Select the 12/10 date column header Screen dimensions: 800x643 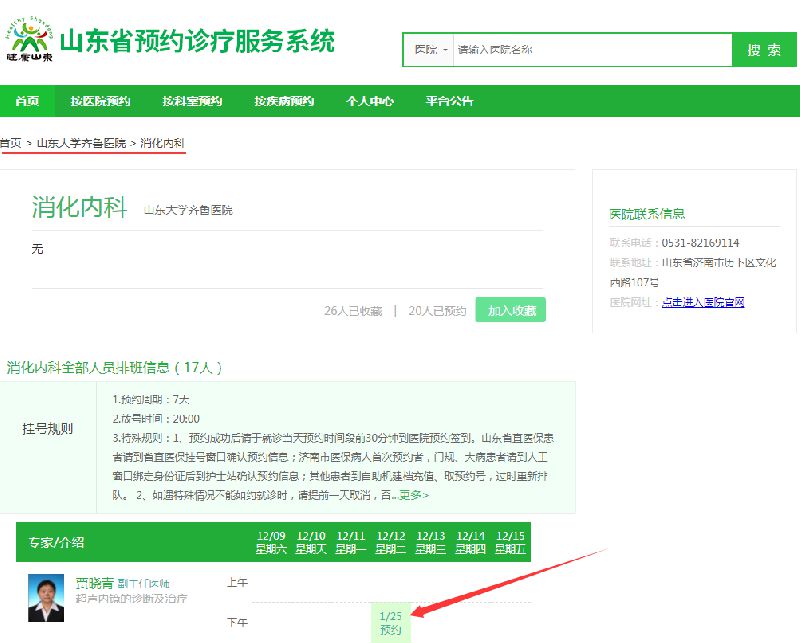(311, 542)
